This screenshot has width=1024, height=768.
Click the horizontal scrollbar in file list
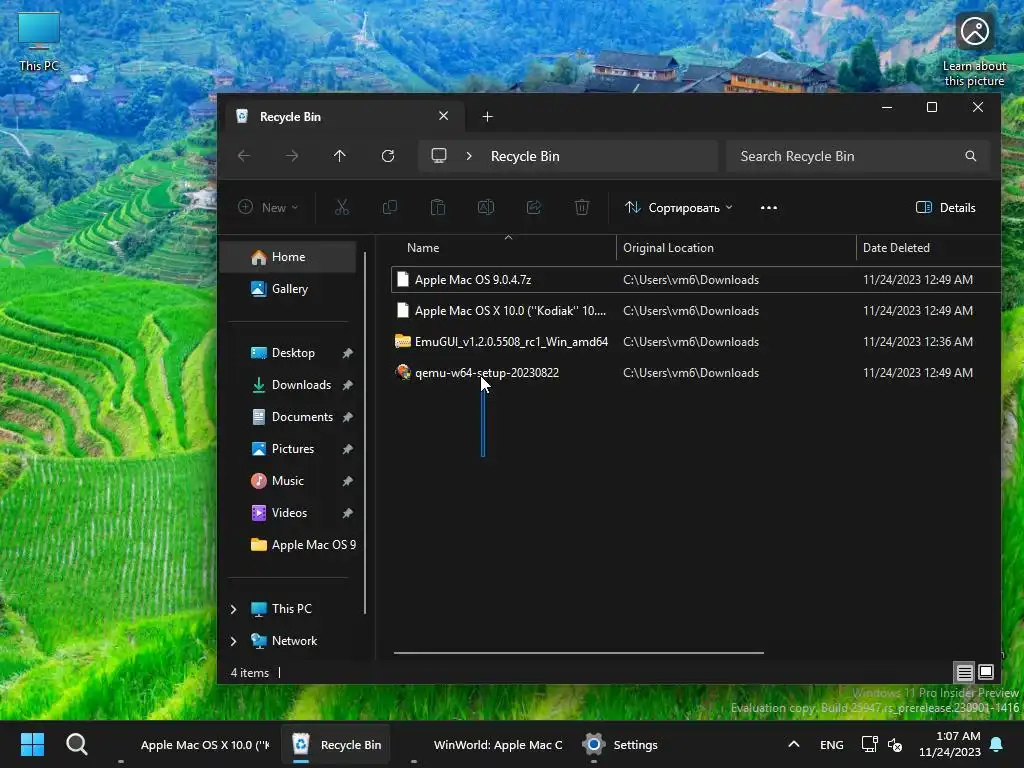(579, 652)
